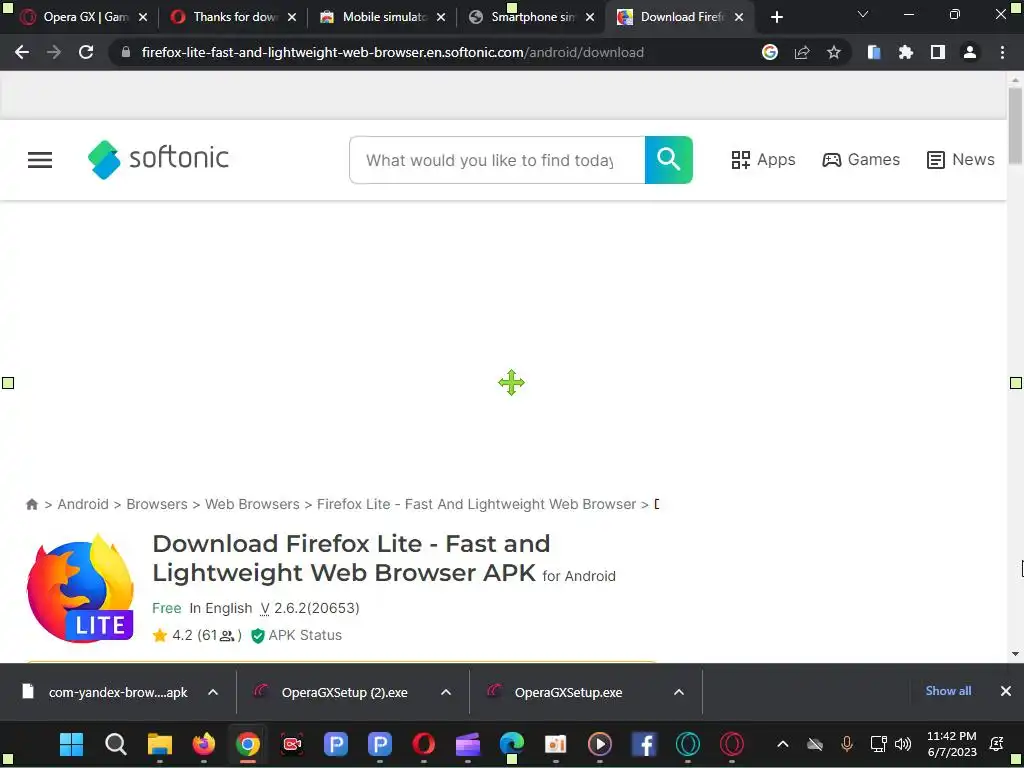1024x768 pixels.
Task: Click the browser address bar URL
Action: 392,52
